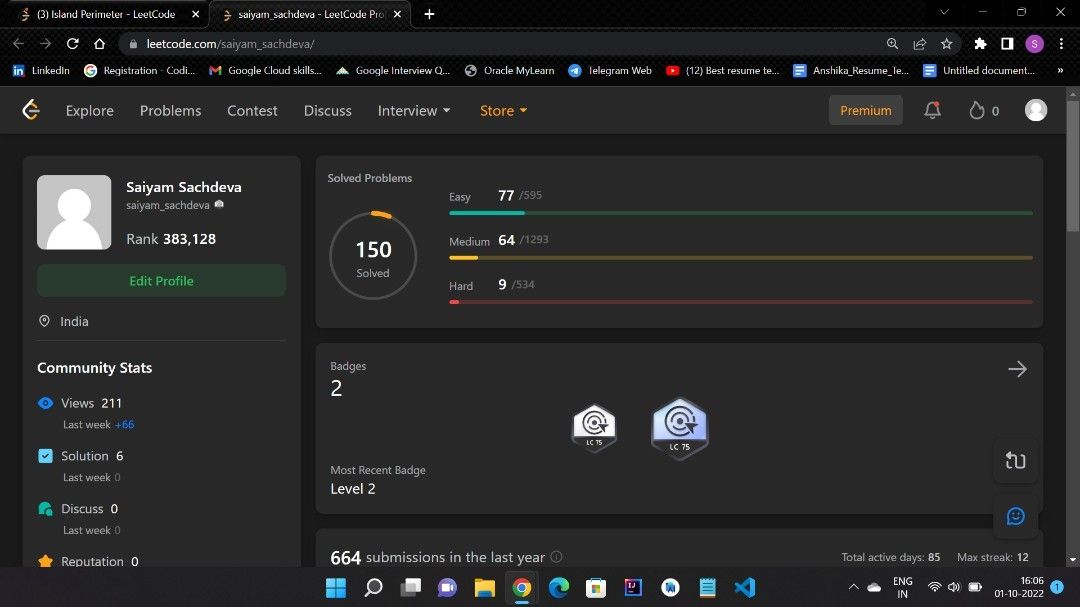Open the browser side panel icon
Image resolution: width=1080 pixels, height=607 pixels.
click(x=1007, y=43)
